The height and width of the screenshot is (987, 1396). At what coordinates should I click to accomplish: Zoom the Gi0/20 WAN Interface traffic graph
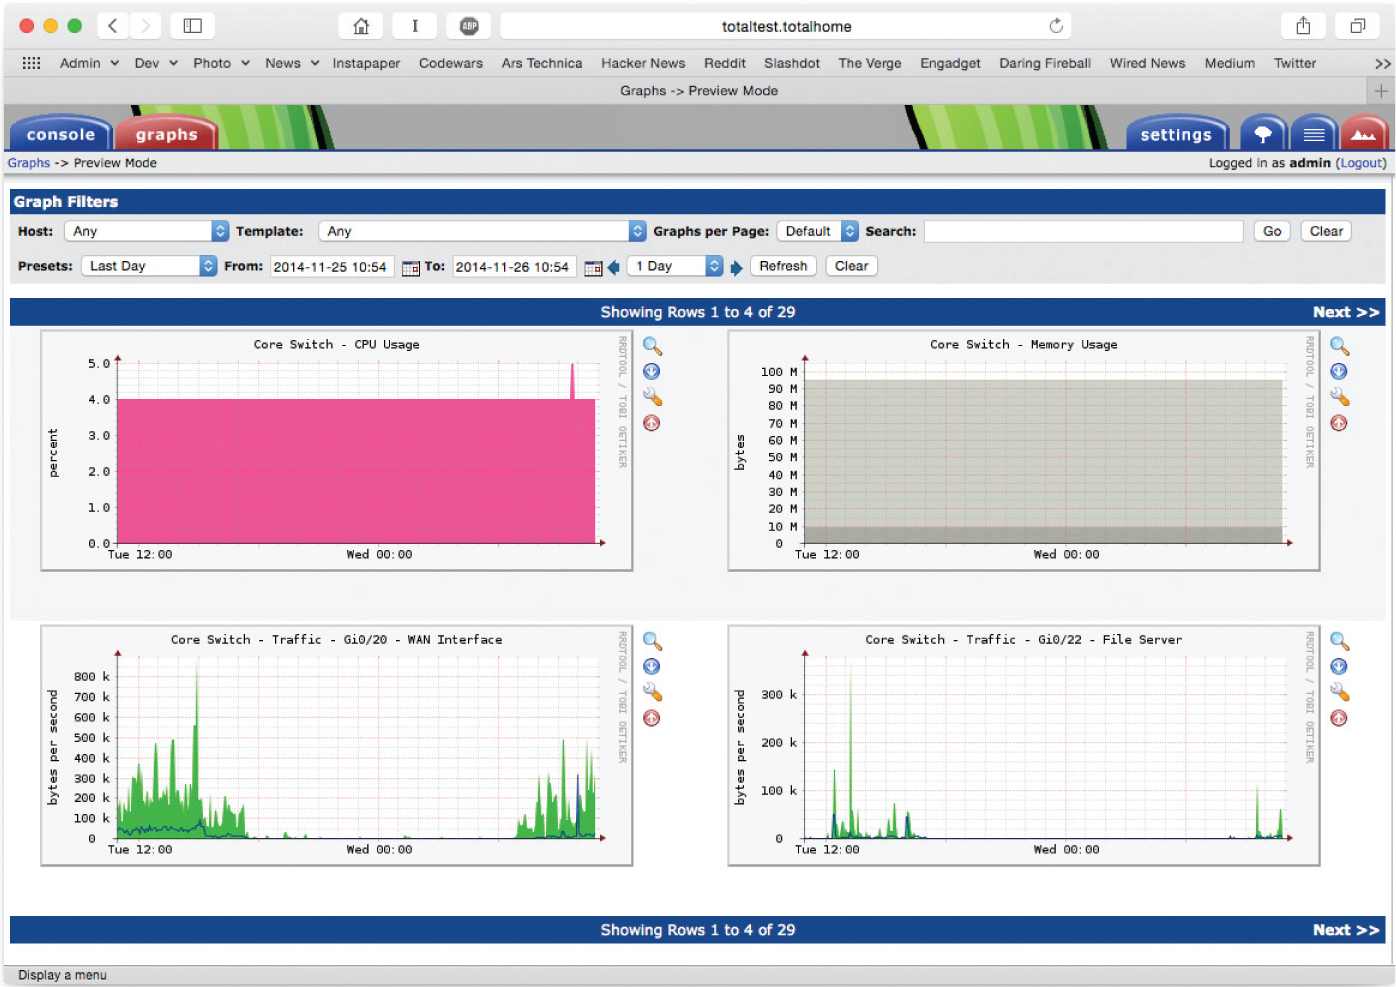click(x=652, y=641)
